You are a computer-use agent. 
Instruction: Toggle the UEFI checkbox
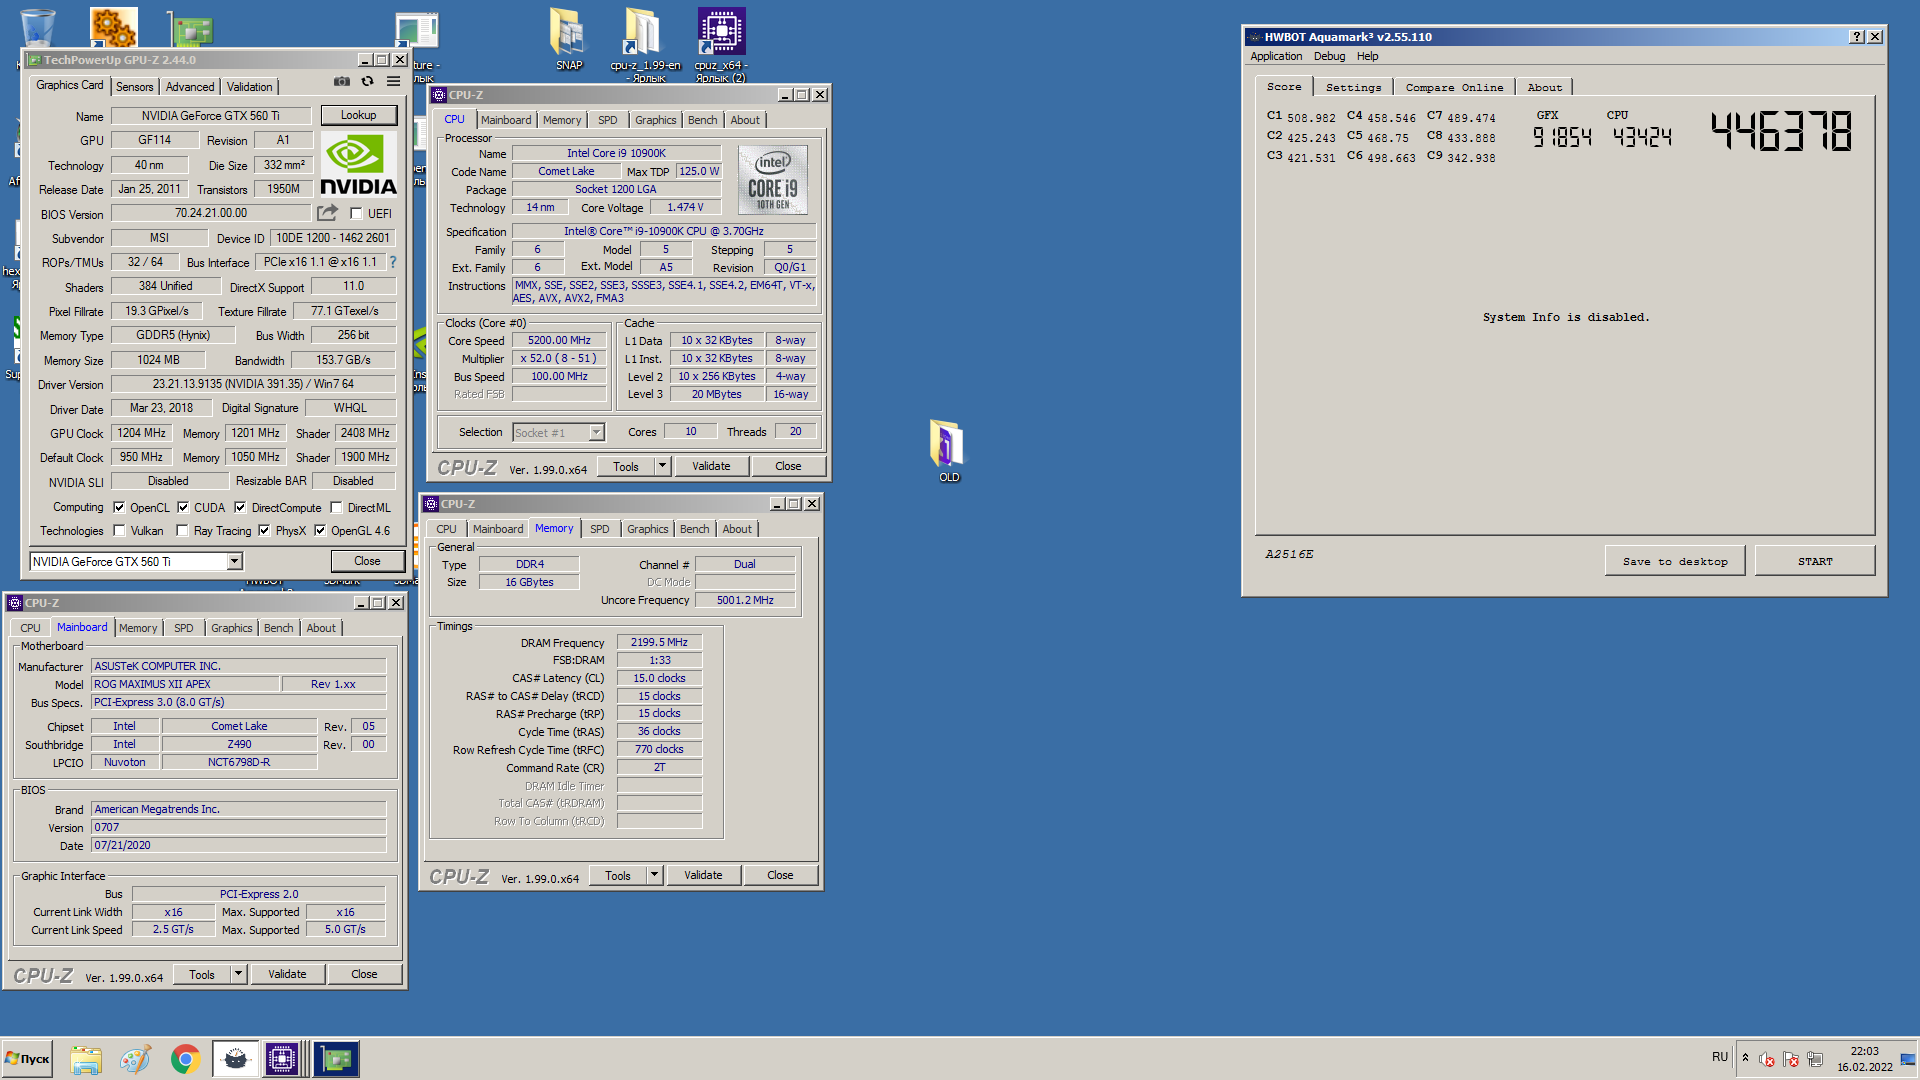pyautogui.click(x=356, y=213)
